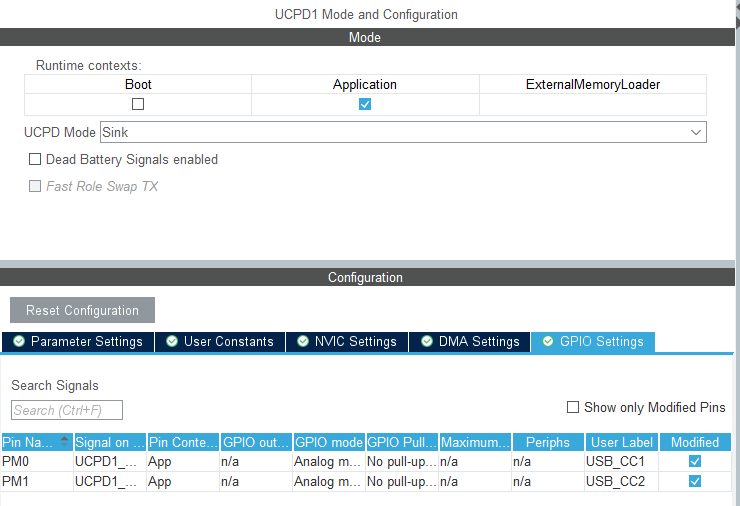Enable Dead Battery Signals checkbox

point(35,159)
